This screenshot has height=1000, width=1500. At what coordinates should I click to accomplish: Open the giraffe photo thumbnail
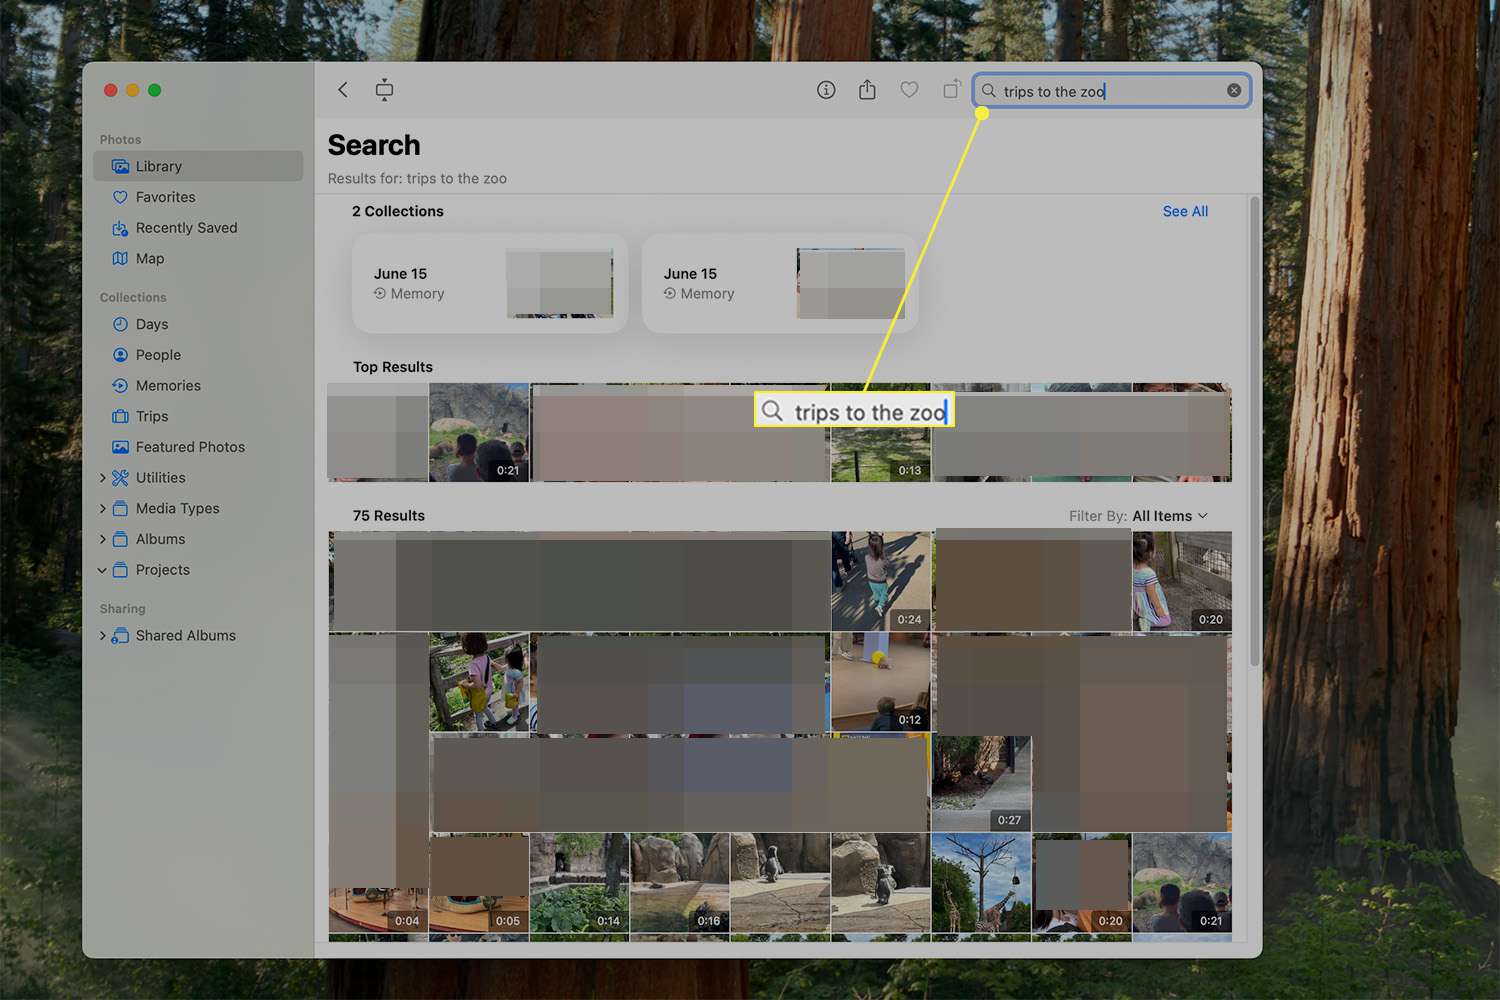click(x=980, y=884)
